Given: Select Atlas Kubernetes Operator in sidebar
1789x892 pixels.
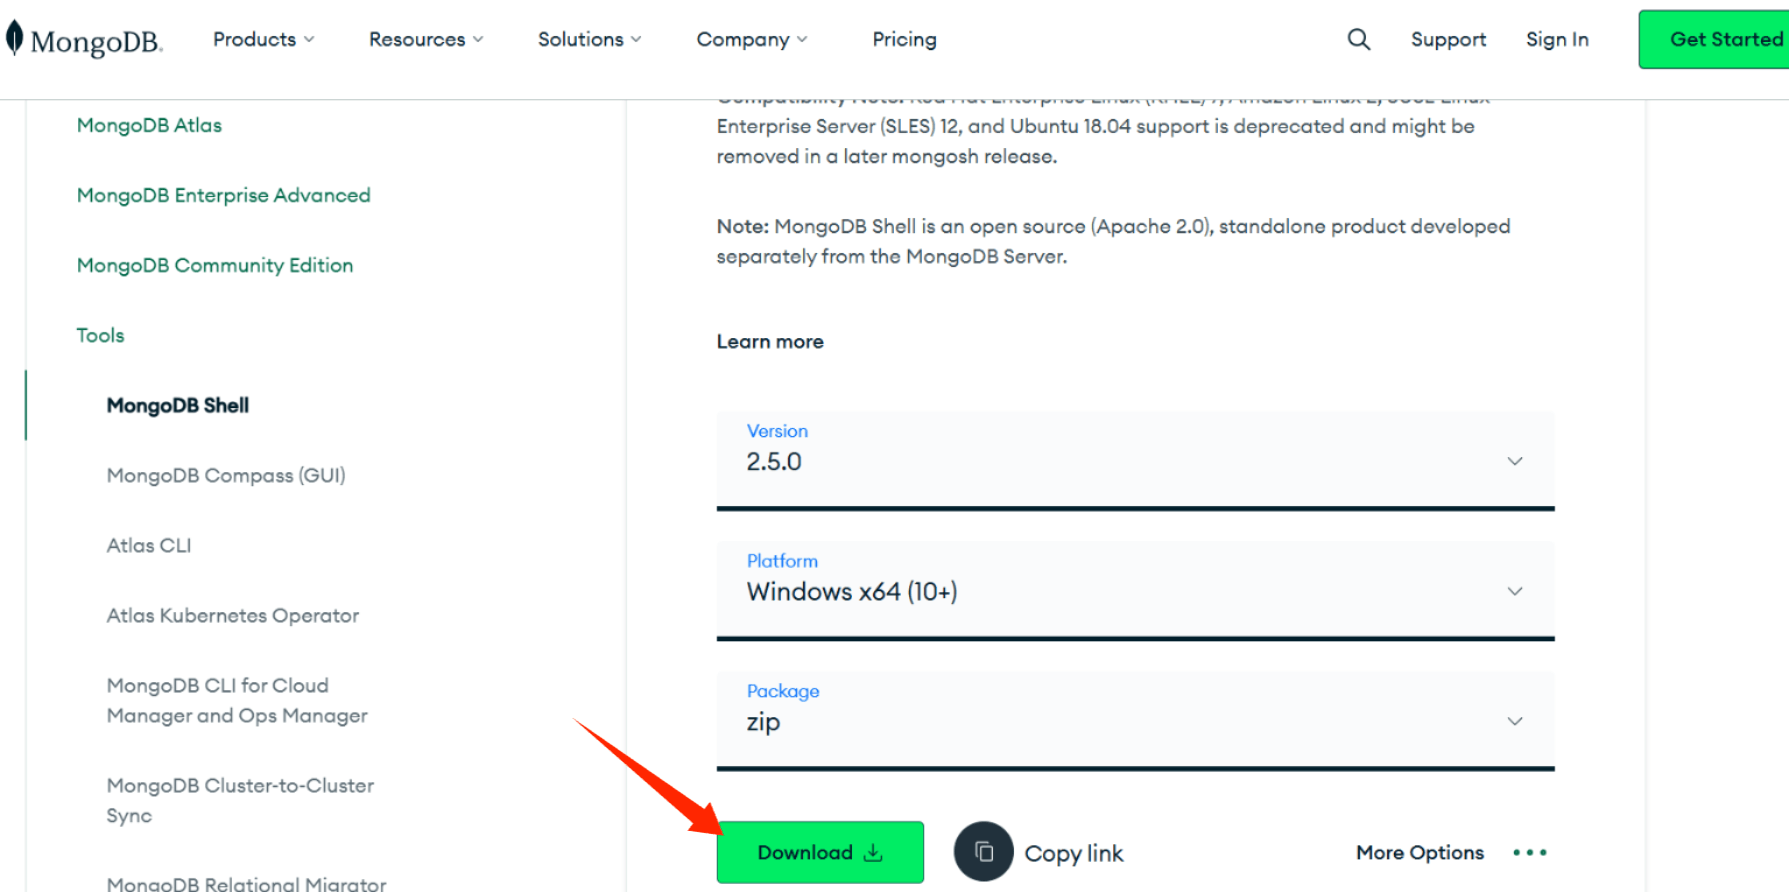Looking at the screenshot, I should click(x=233, y=615).
